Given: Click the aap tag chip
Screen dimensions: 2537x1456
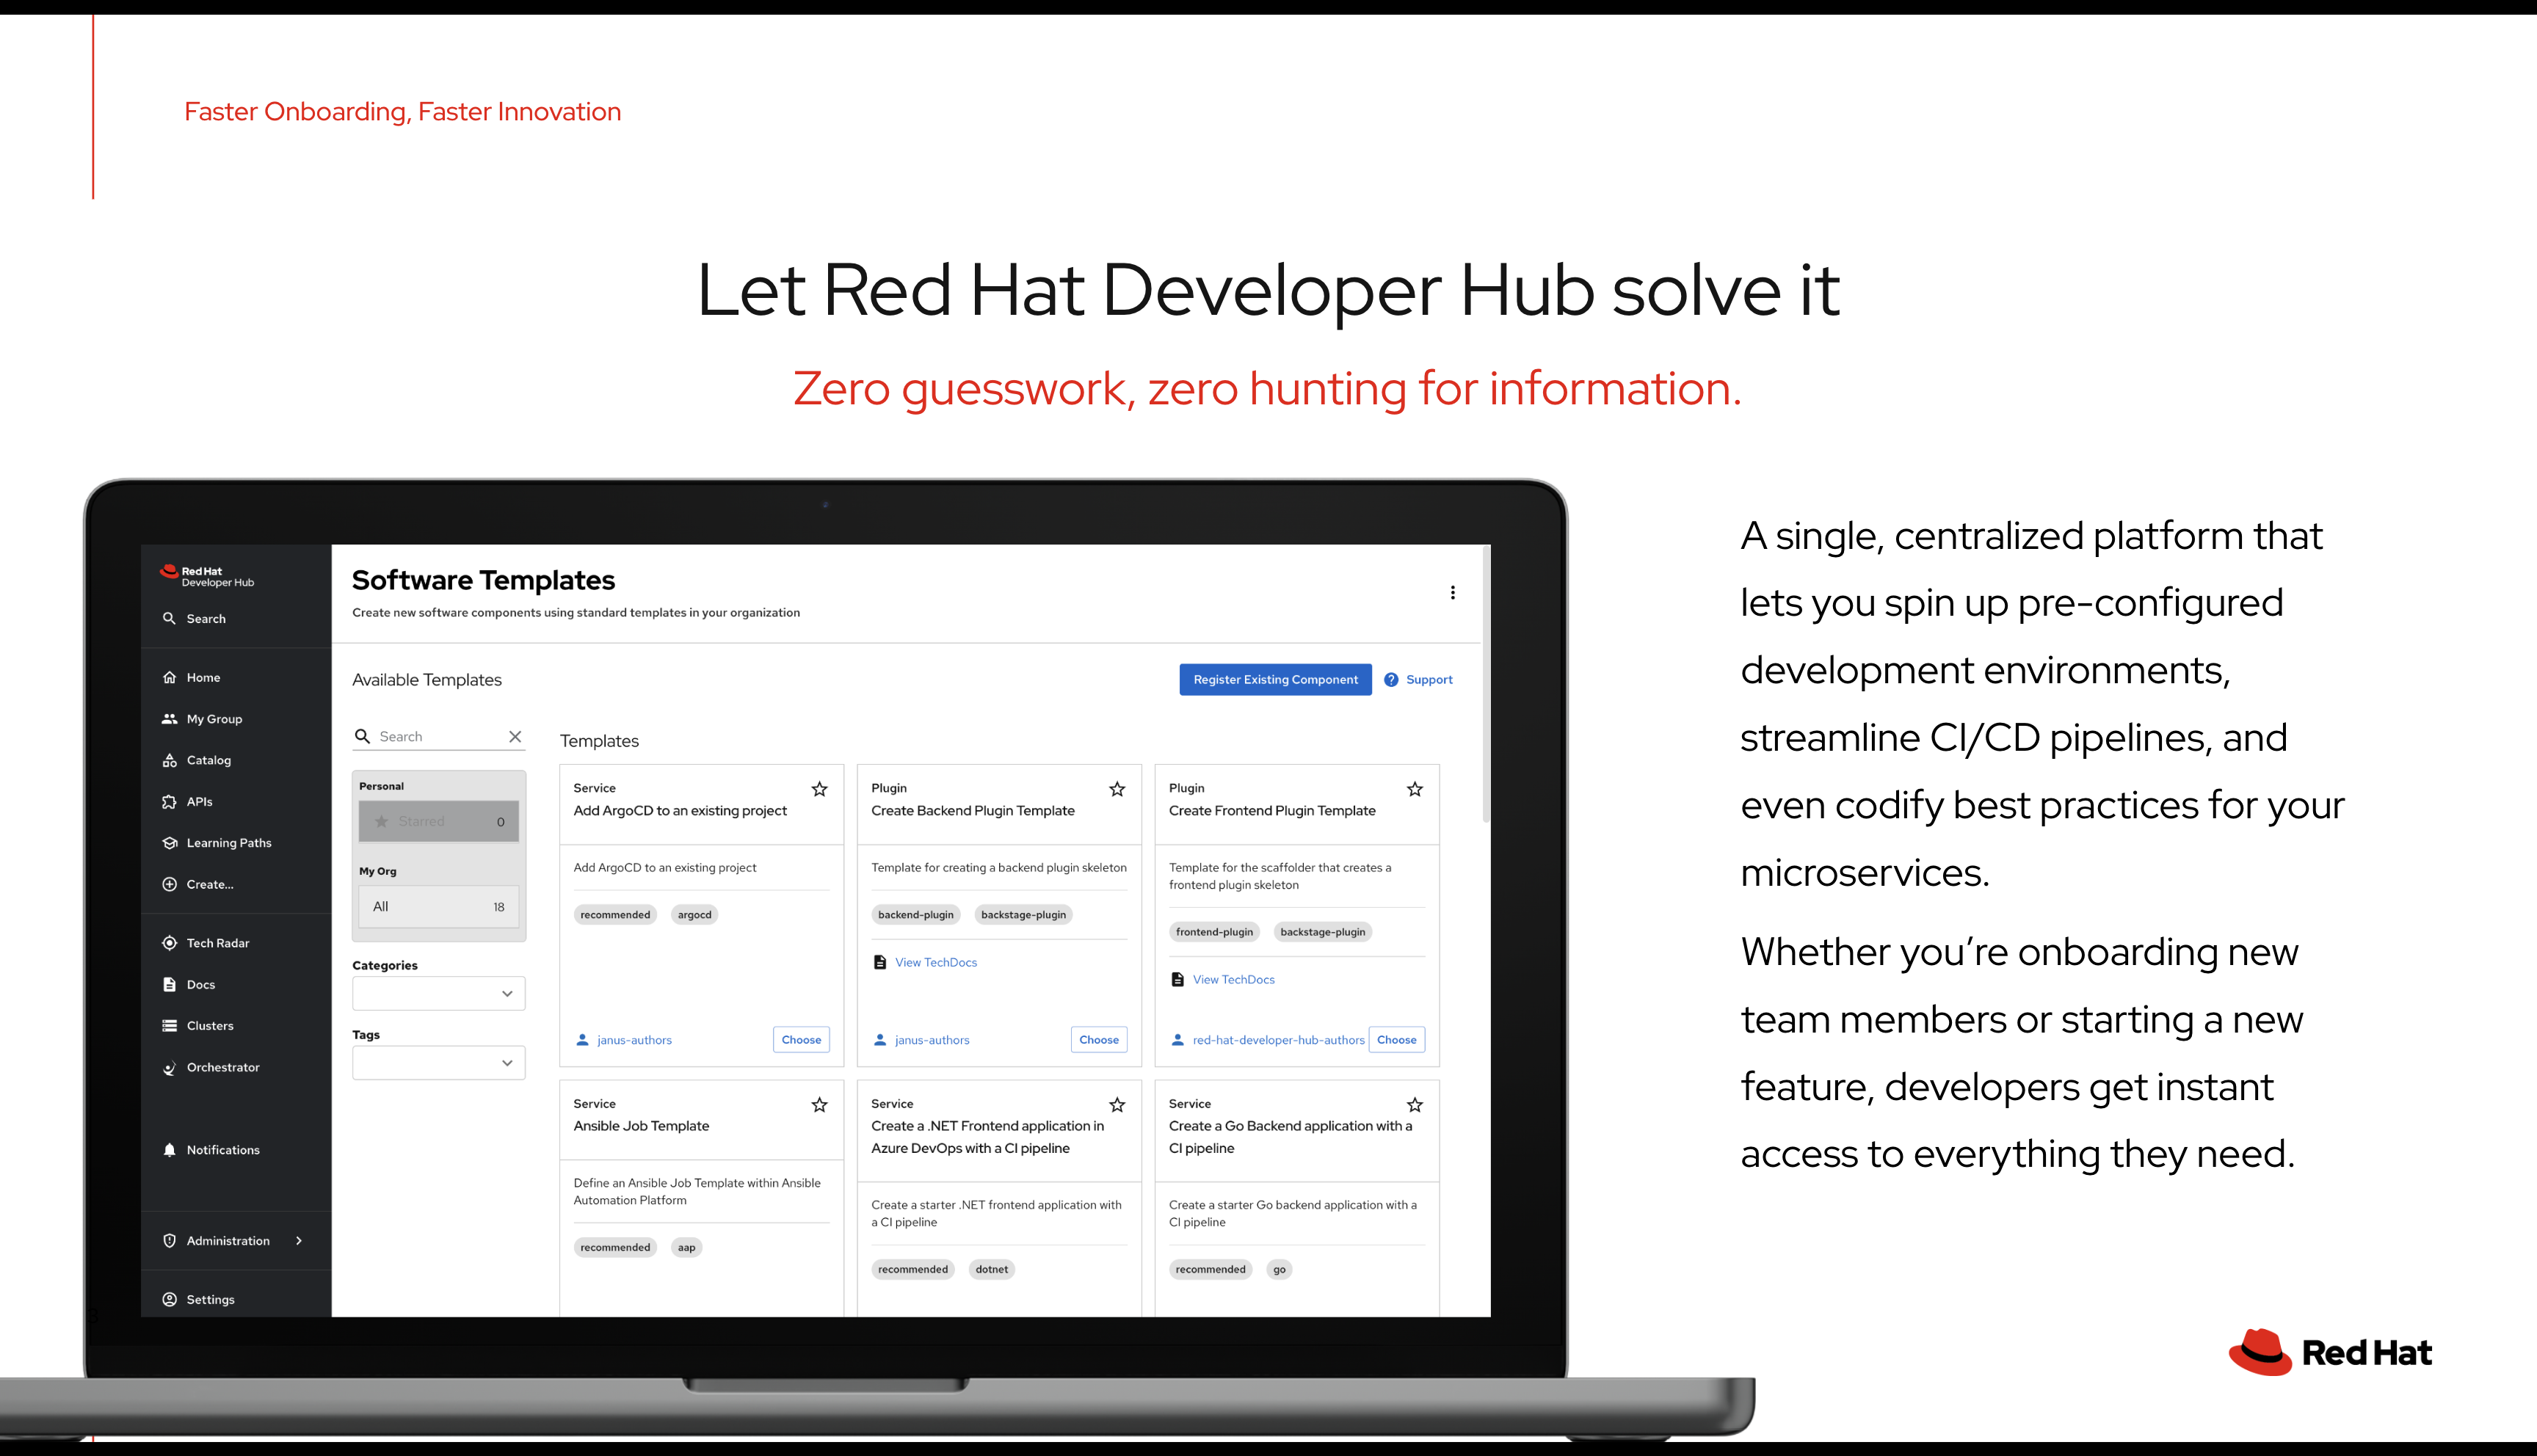Looking at the screenshot, I should (x=686, y=1248).
